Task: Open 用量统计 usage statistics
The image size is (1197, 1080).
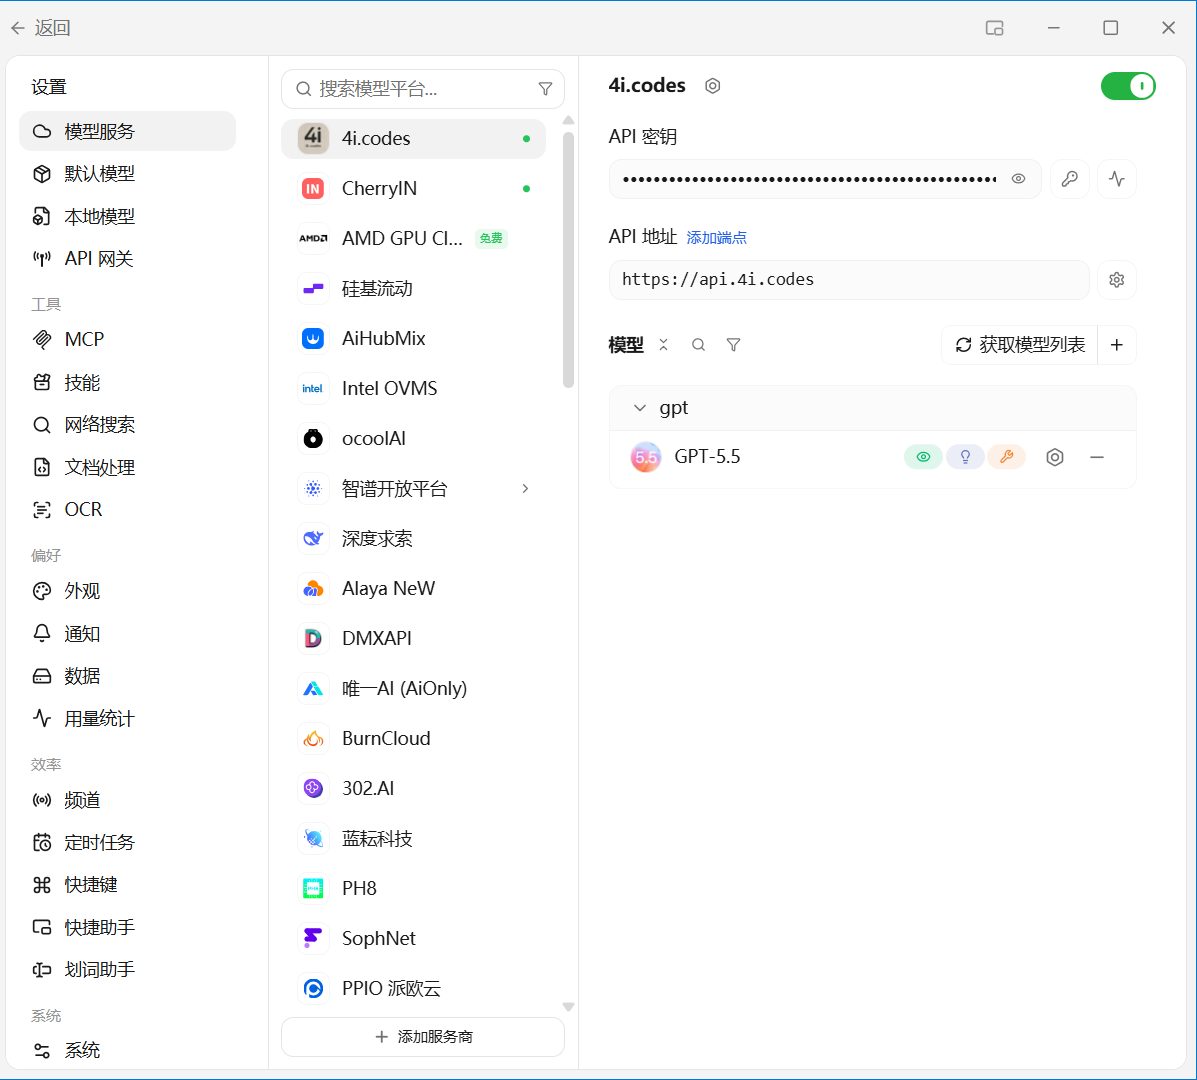Action: pyautogui.click(x=127, y=718)
